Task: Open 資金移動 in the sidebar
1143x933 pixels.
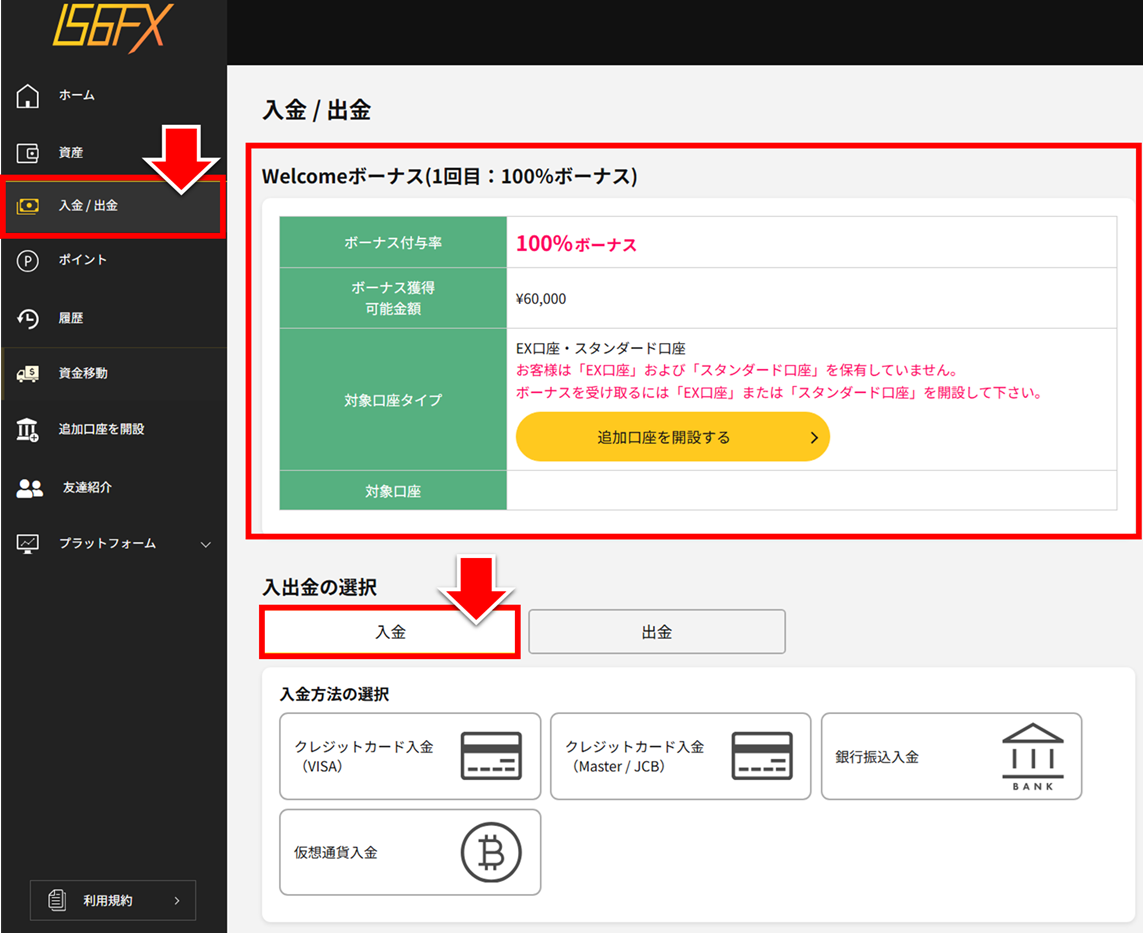Action: [x=114, y=374]
